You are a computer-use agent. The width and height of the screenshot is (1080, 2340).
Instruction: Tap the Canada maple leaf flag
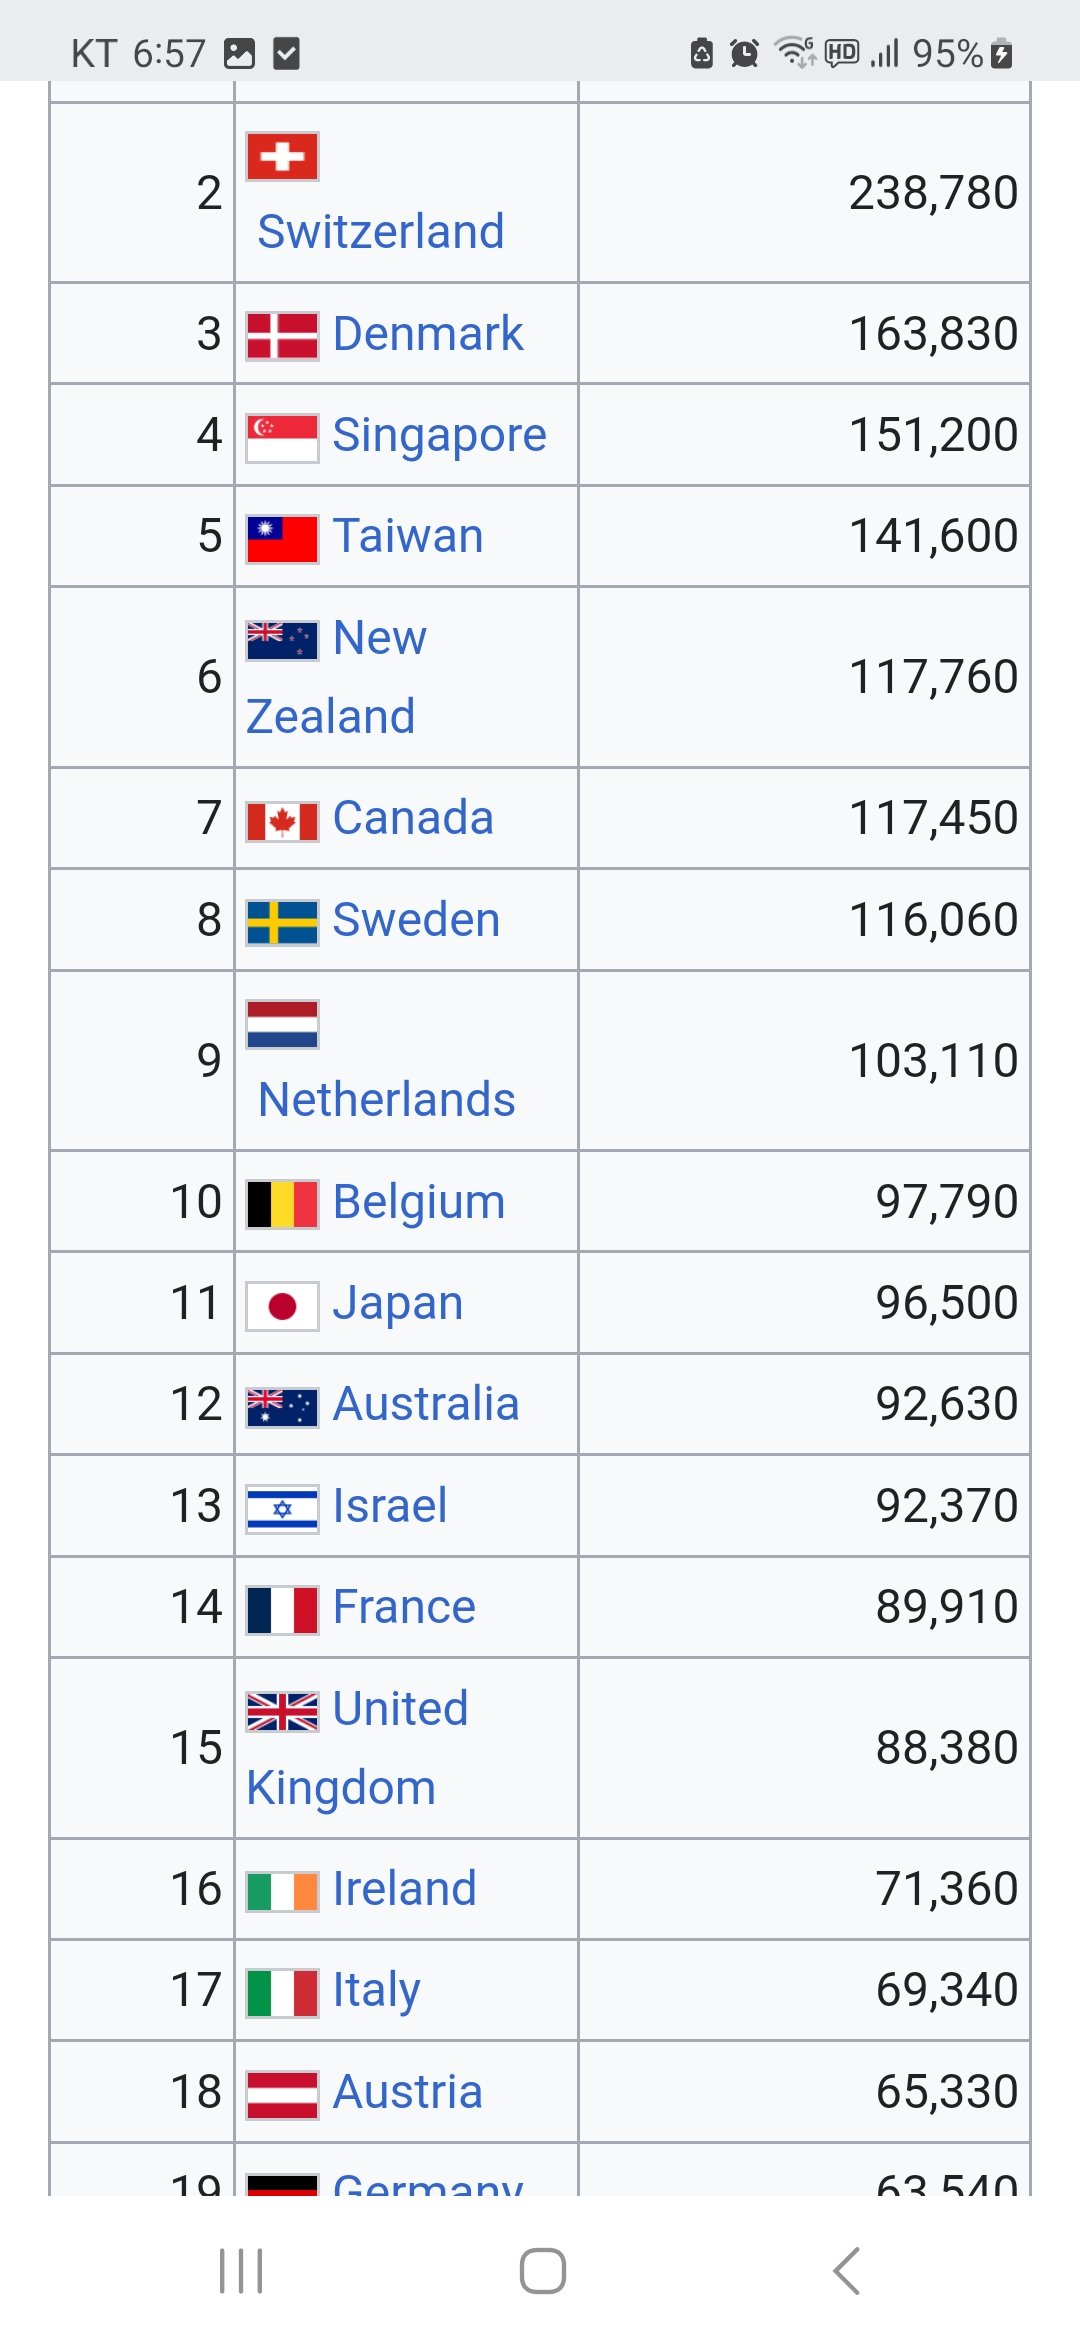pos(282,821)
